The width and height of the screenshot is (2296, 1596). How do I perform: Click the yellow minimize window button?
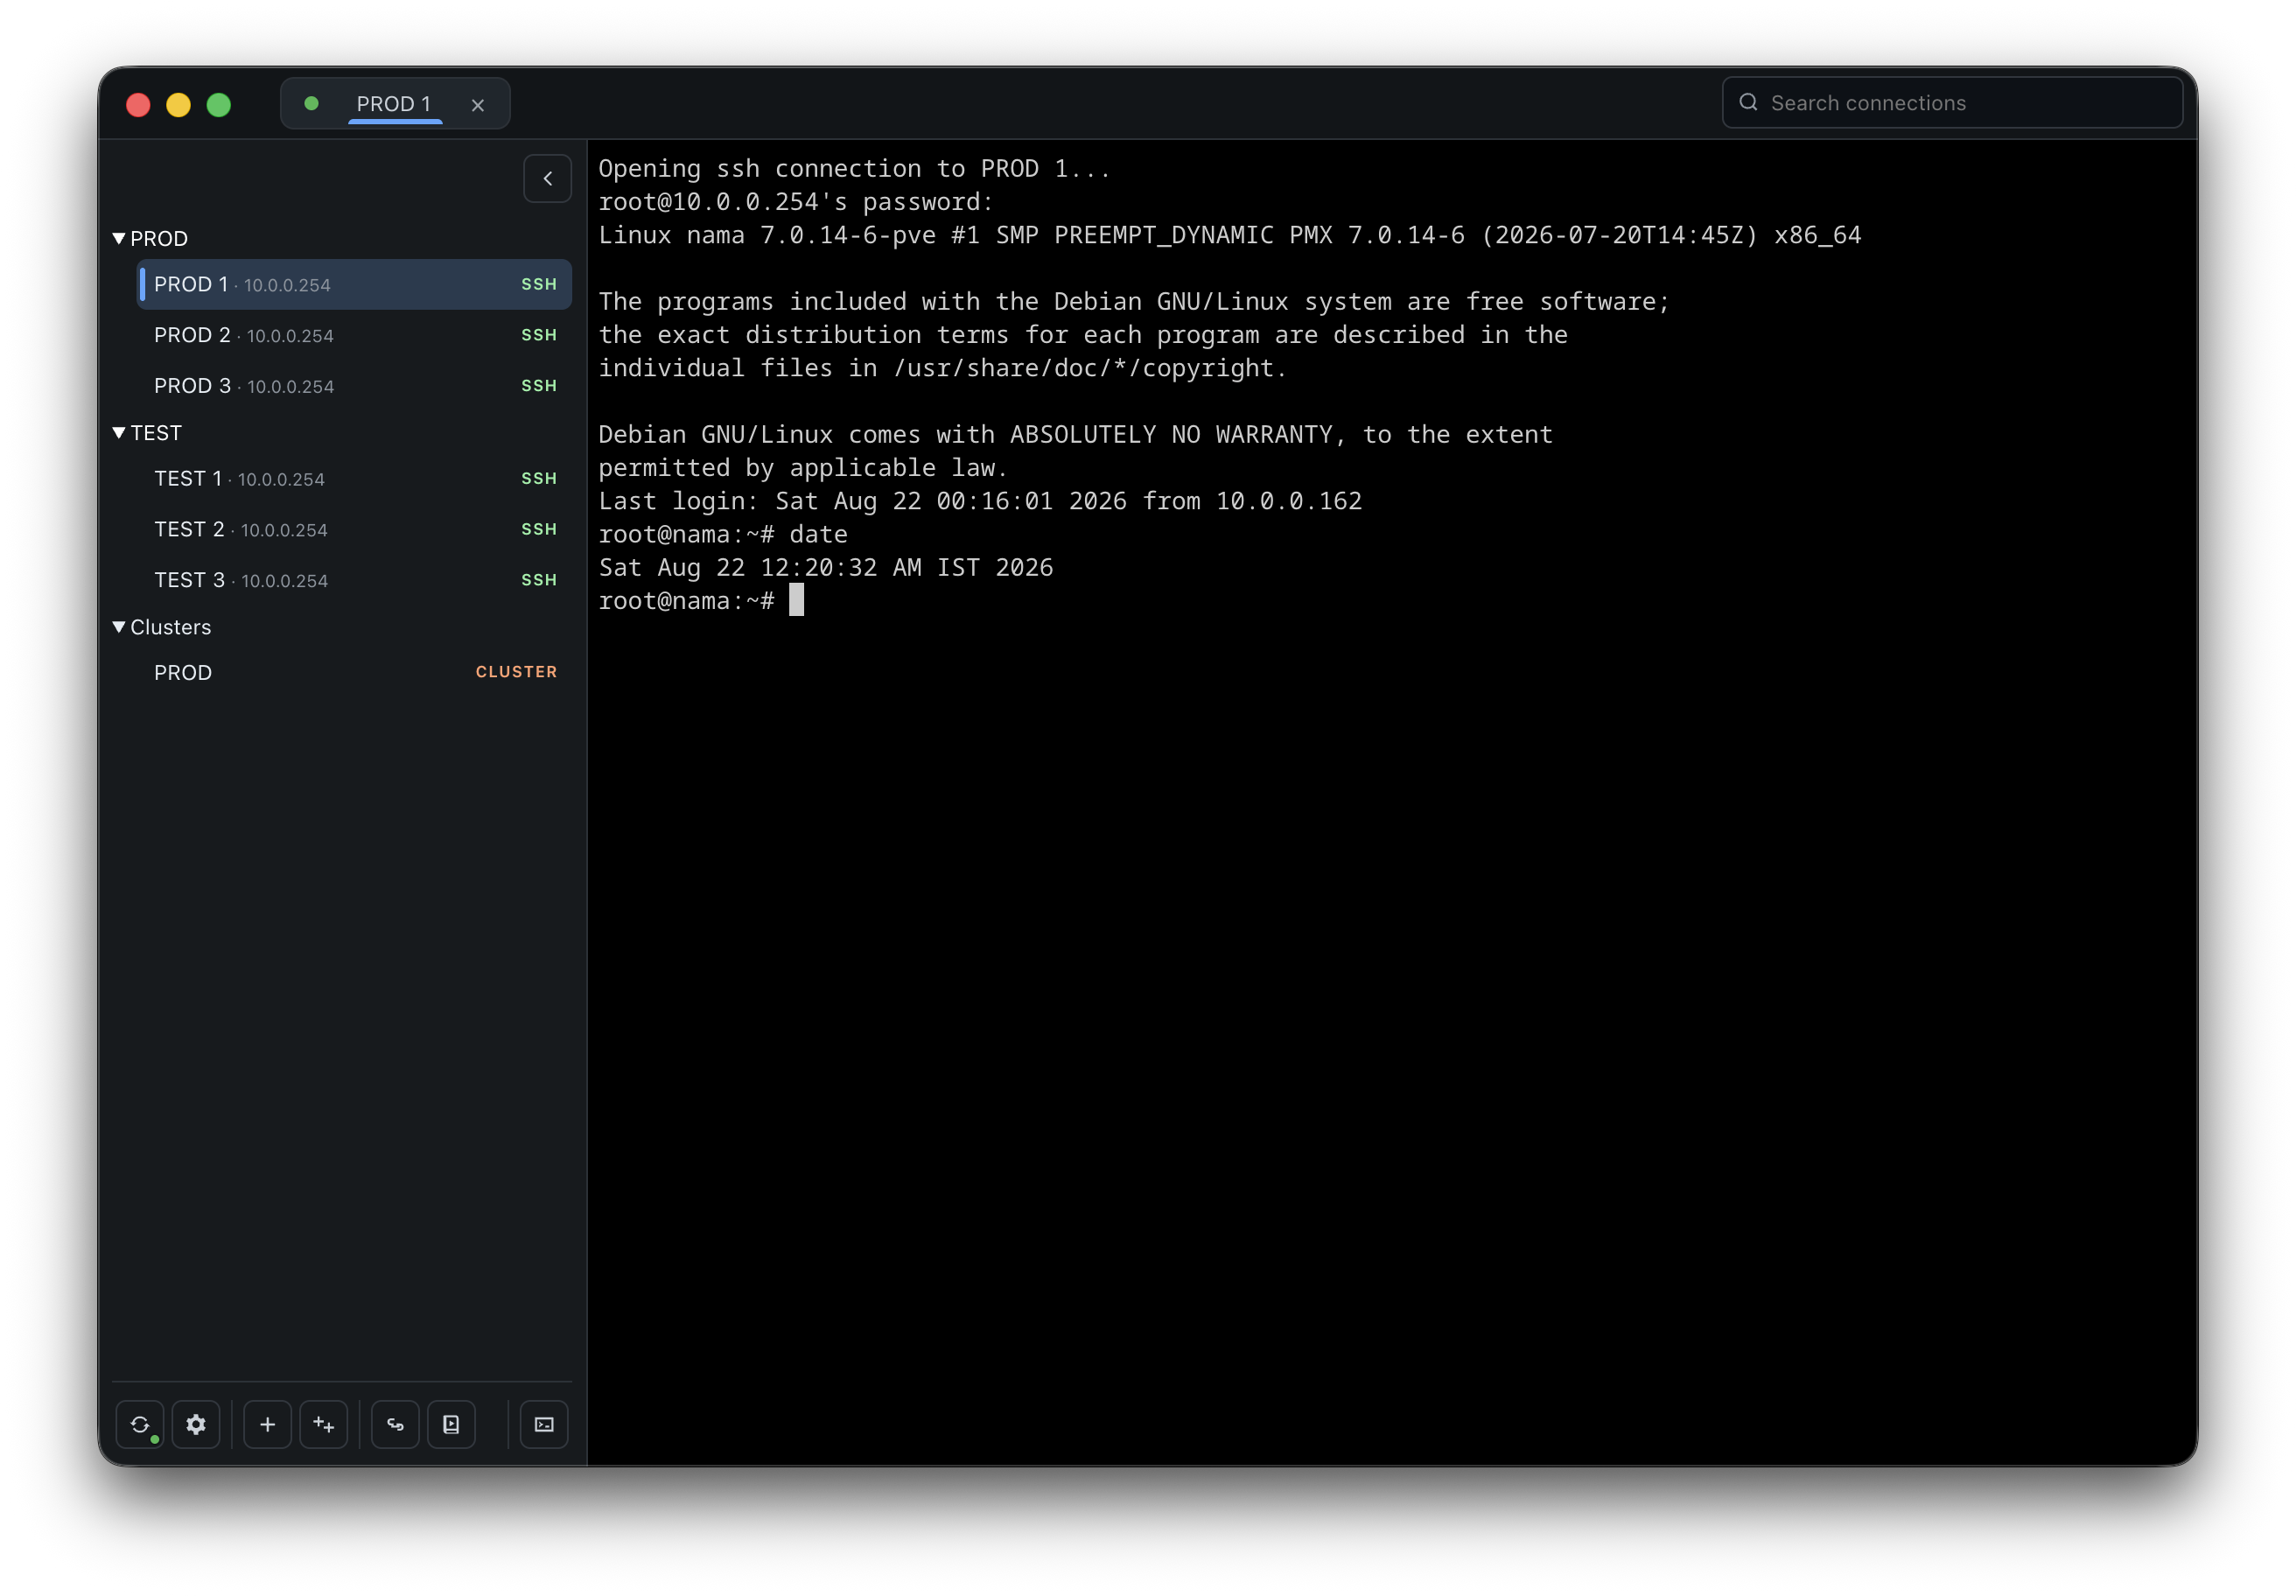(179, 105)
